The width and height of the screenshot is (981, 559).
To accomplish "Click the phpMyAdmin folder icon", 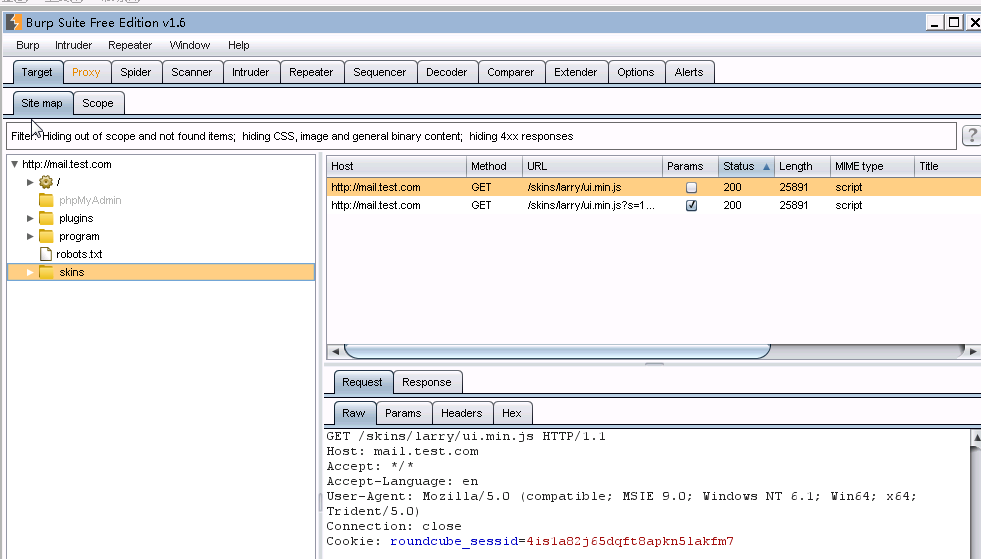I will 46,200.
